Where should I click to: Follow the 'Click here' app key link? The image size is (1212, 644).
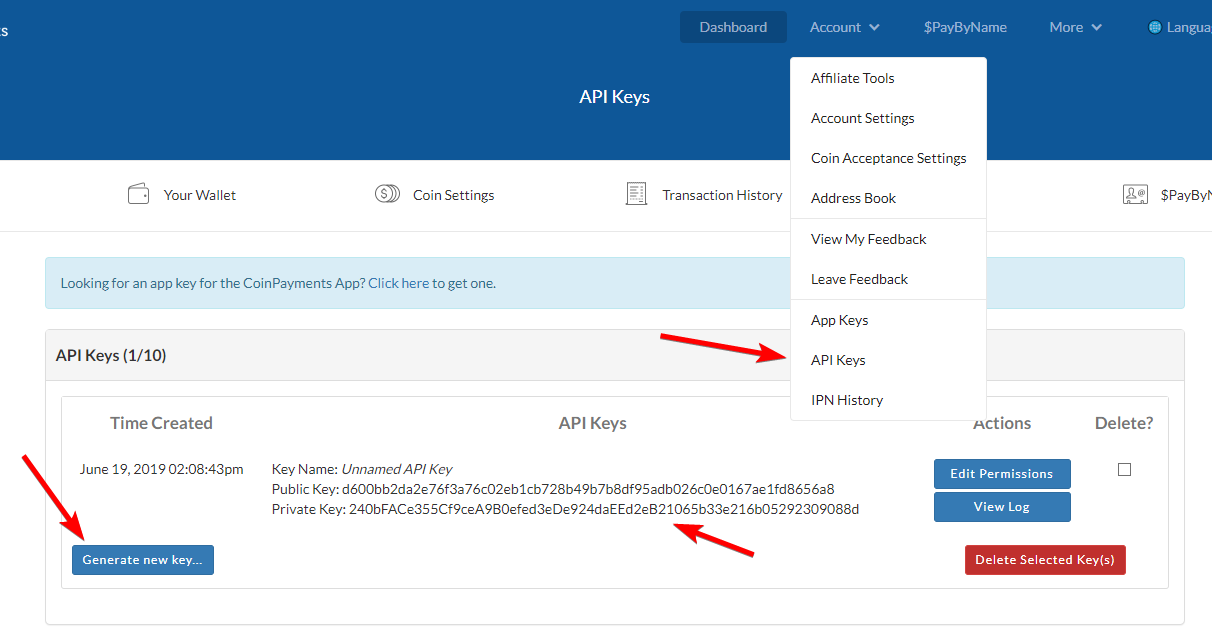(x=399, y=283)
